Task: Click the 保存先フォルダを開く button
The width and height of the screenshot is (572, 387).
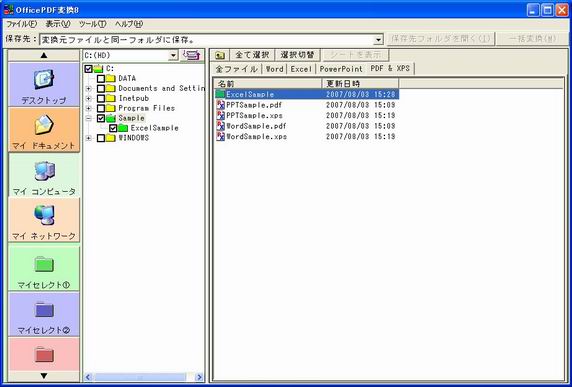Action: [x=441, y=39]
